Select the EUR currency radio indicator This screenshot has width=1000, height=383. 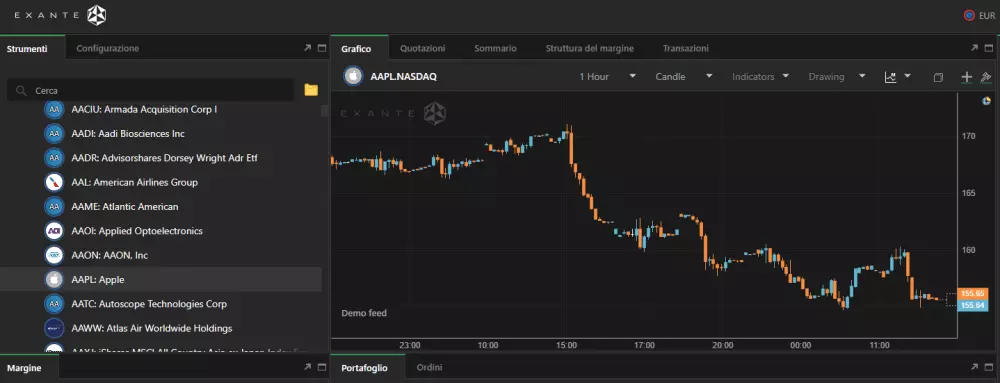969,16
